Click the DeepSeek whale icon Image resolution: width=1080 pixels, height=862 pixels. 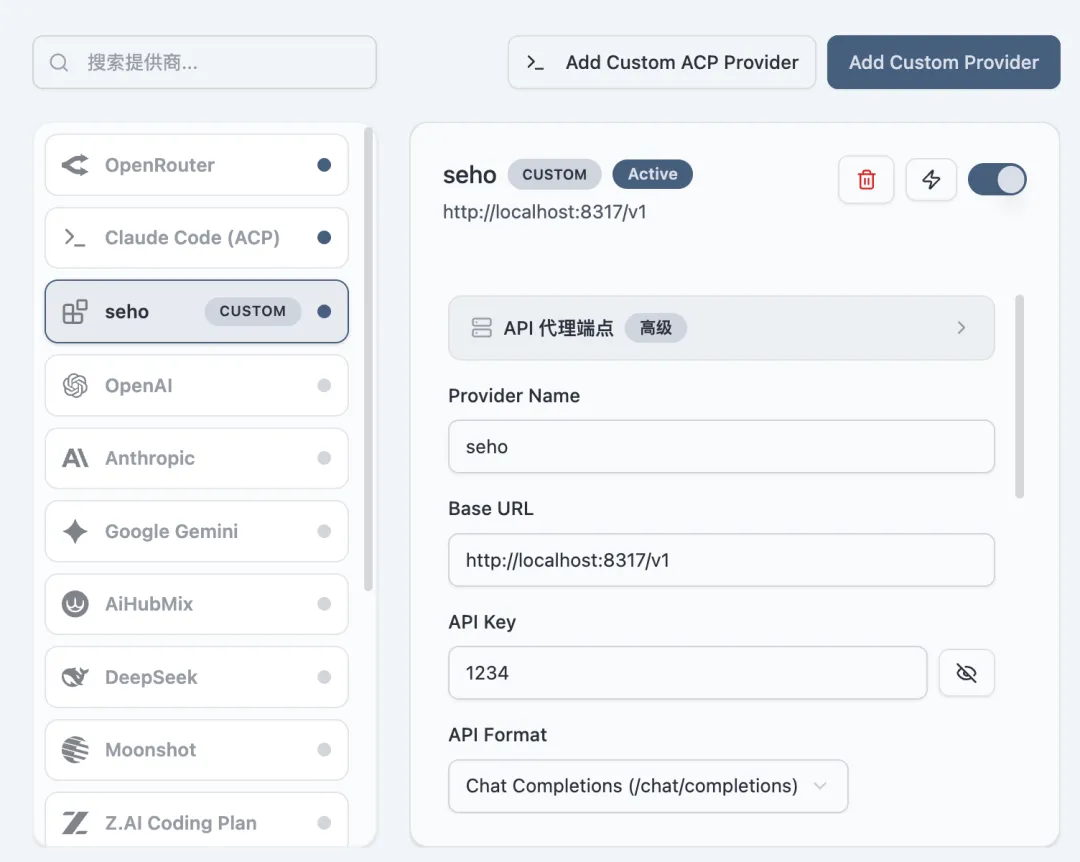click(75, 677)
